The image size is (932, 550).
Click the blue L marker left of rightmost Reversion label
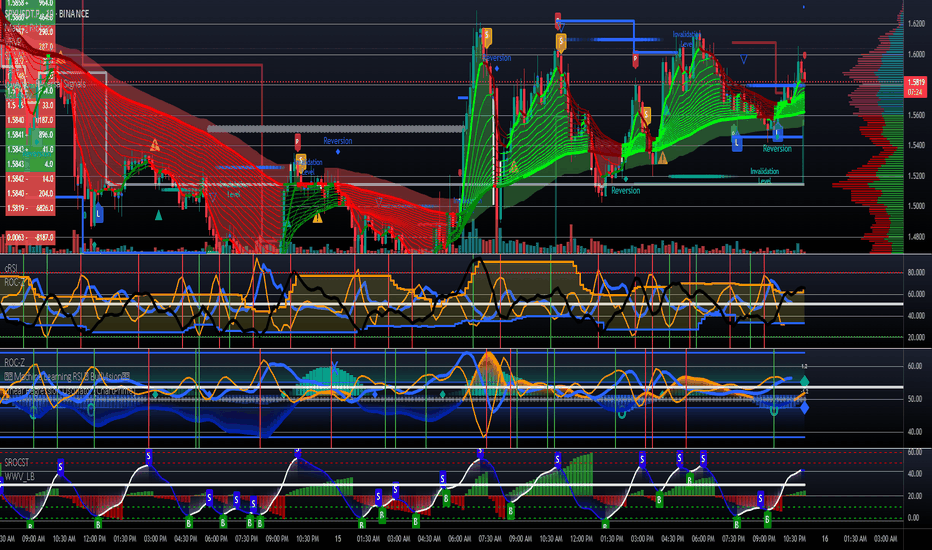(736, 143)
